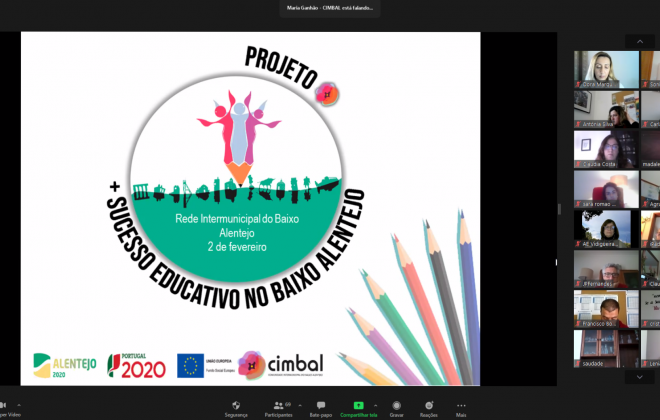Screen dimensions: 660x420
Task: Click the green Compartilhar tela icon
Action: 359,404
